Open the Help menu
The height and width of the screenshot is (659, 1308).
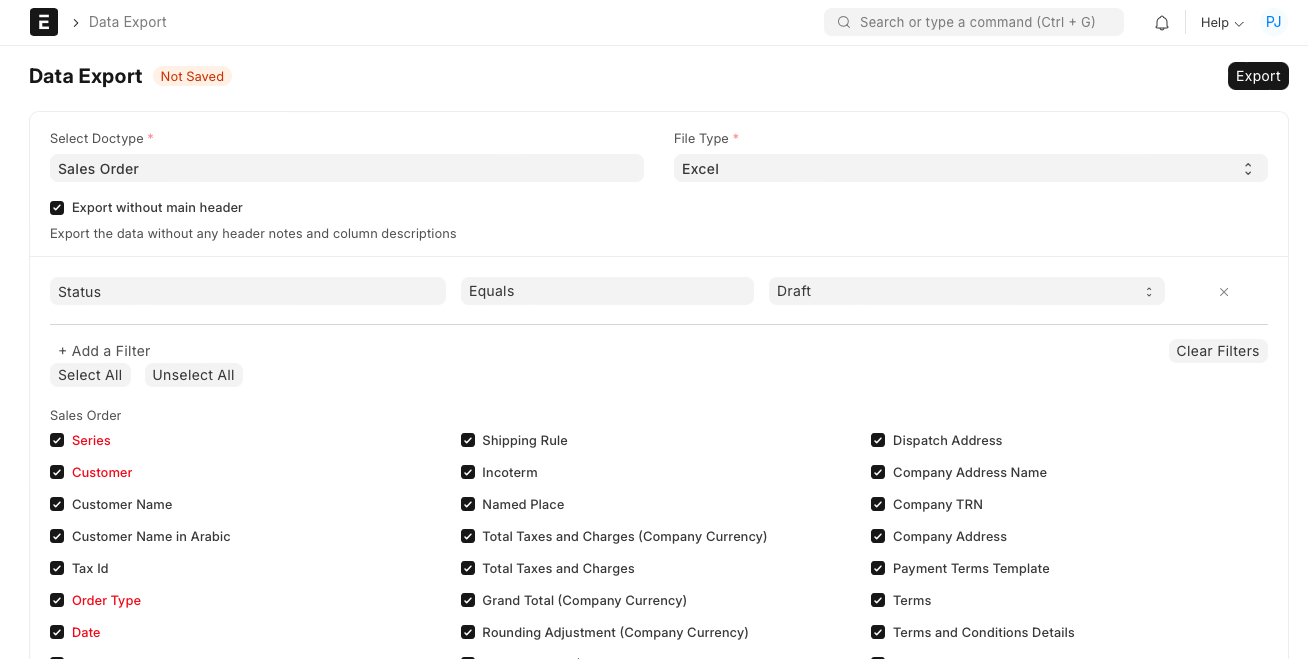click(x=1221, y=23)
